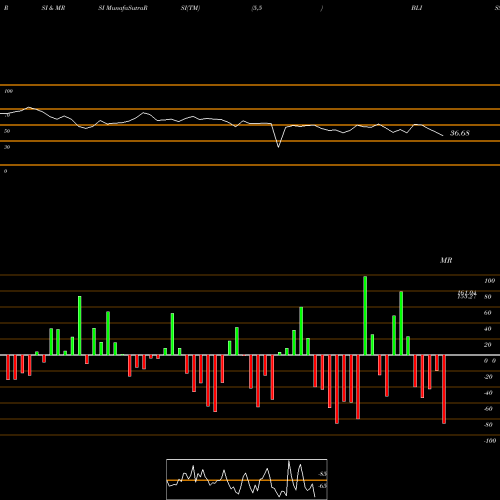Click the 'SI & MR' header text
Screen dimensions: 500x500
53,8
